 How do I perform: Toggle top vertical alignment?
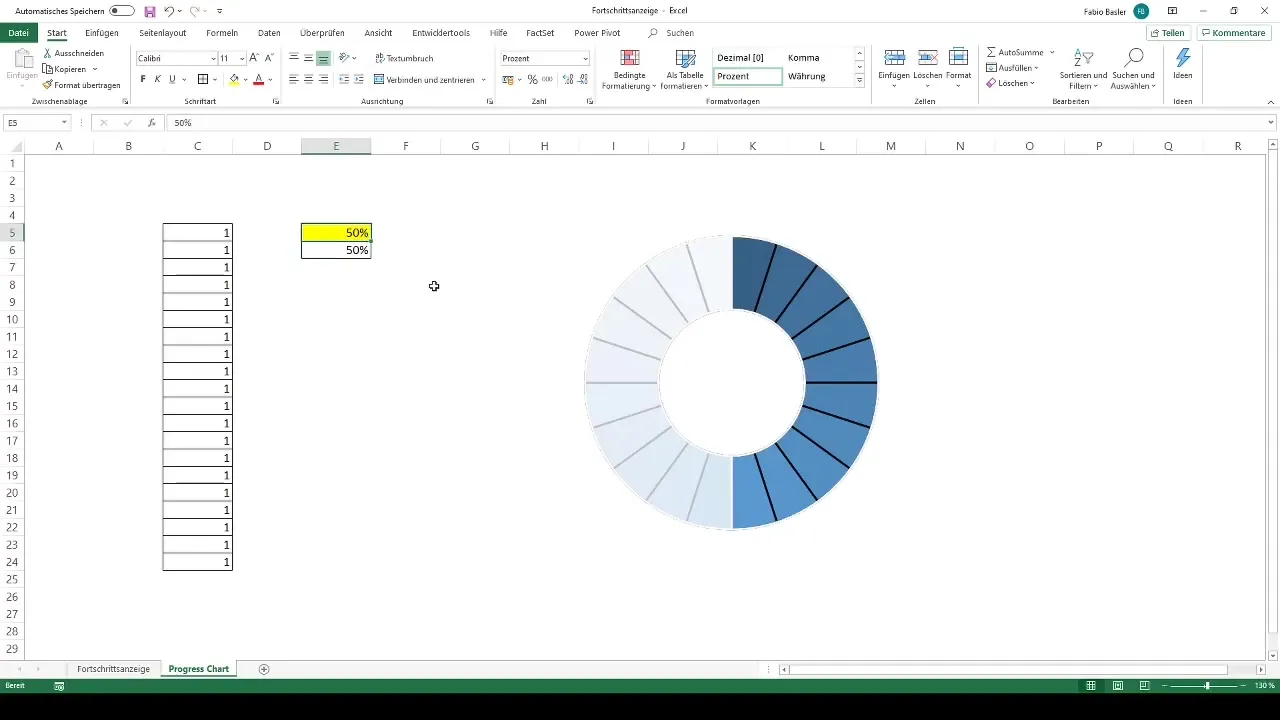pyautogui.click(x=294, y=58)
